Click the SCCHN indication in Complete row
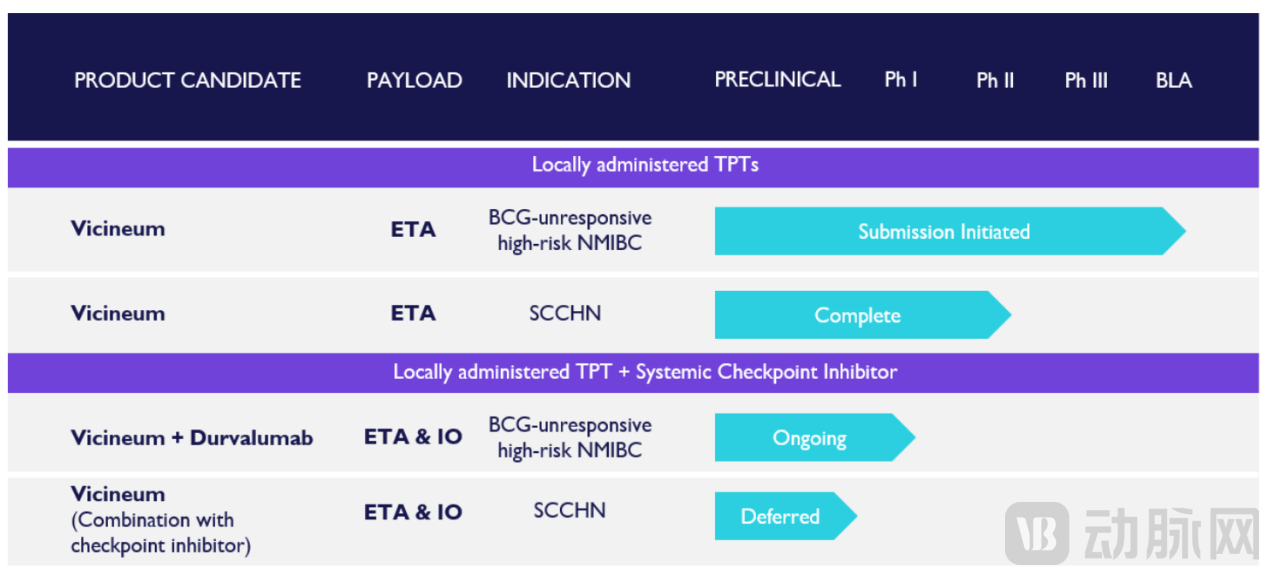The image size is (1269, 575). 565,313
